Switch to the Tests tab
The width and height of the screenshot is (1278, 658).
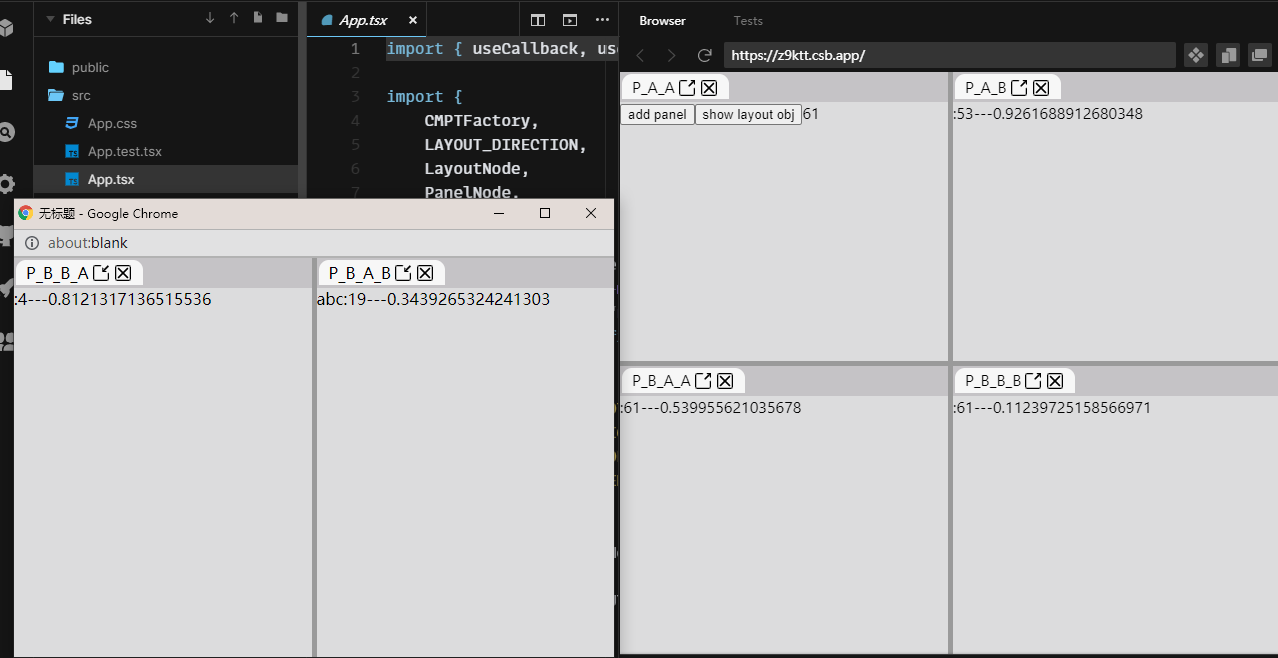point(748,20)
